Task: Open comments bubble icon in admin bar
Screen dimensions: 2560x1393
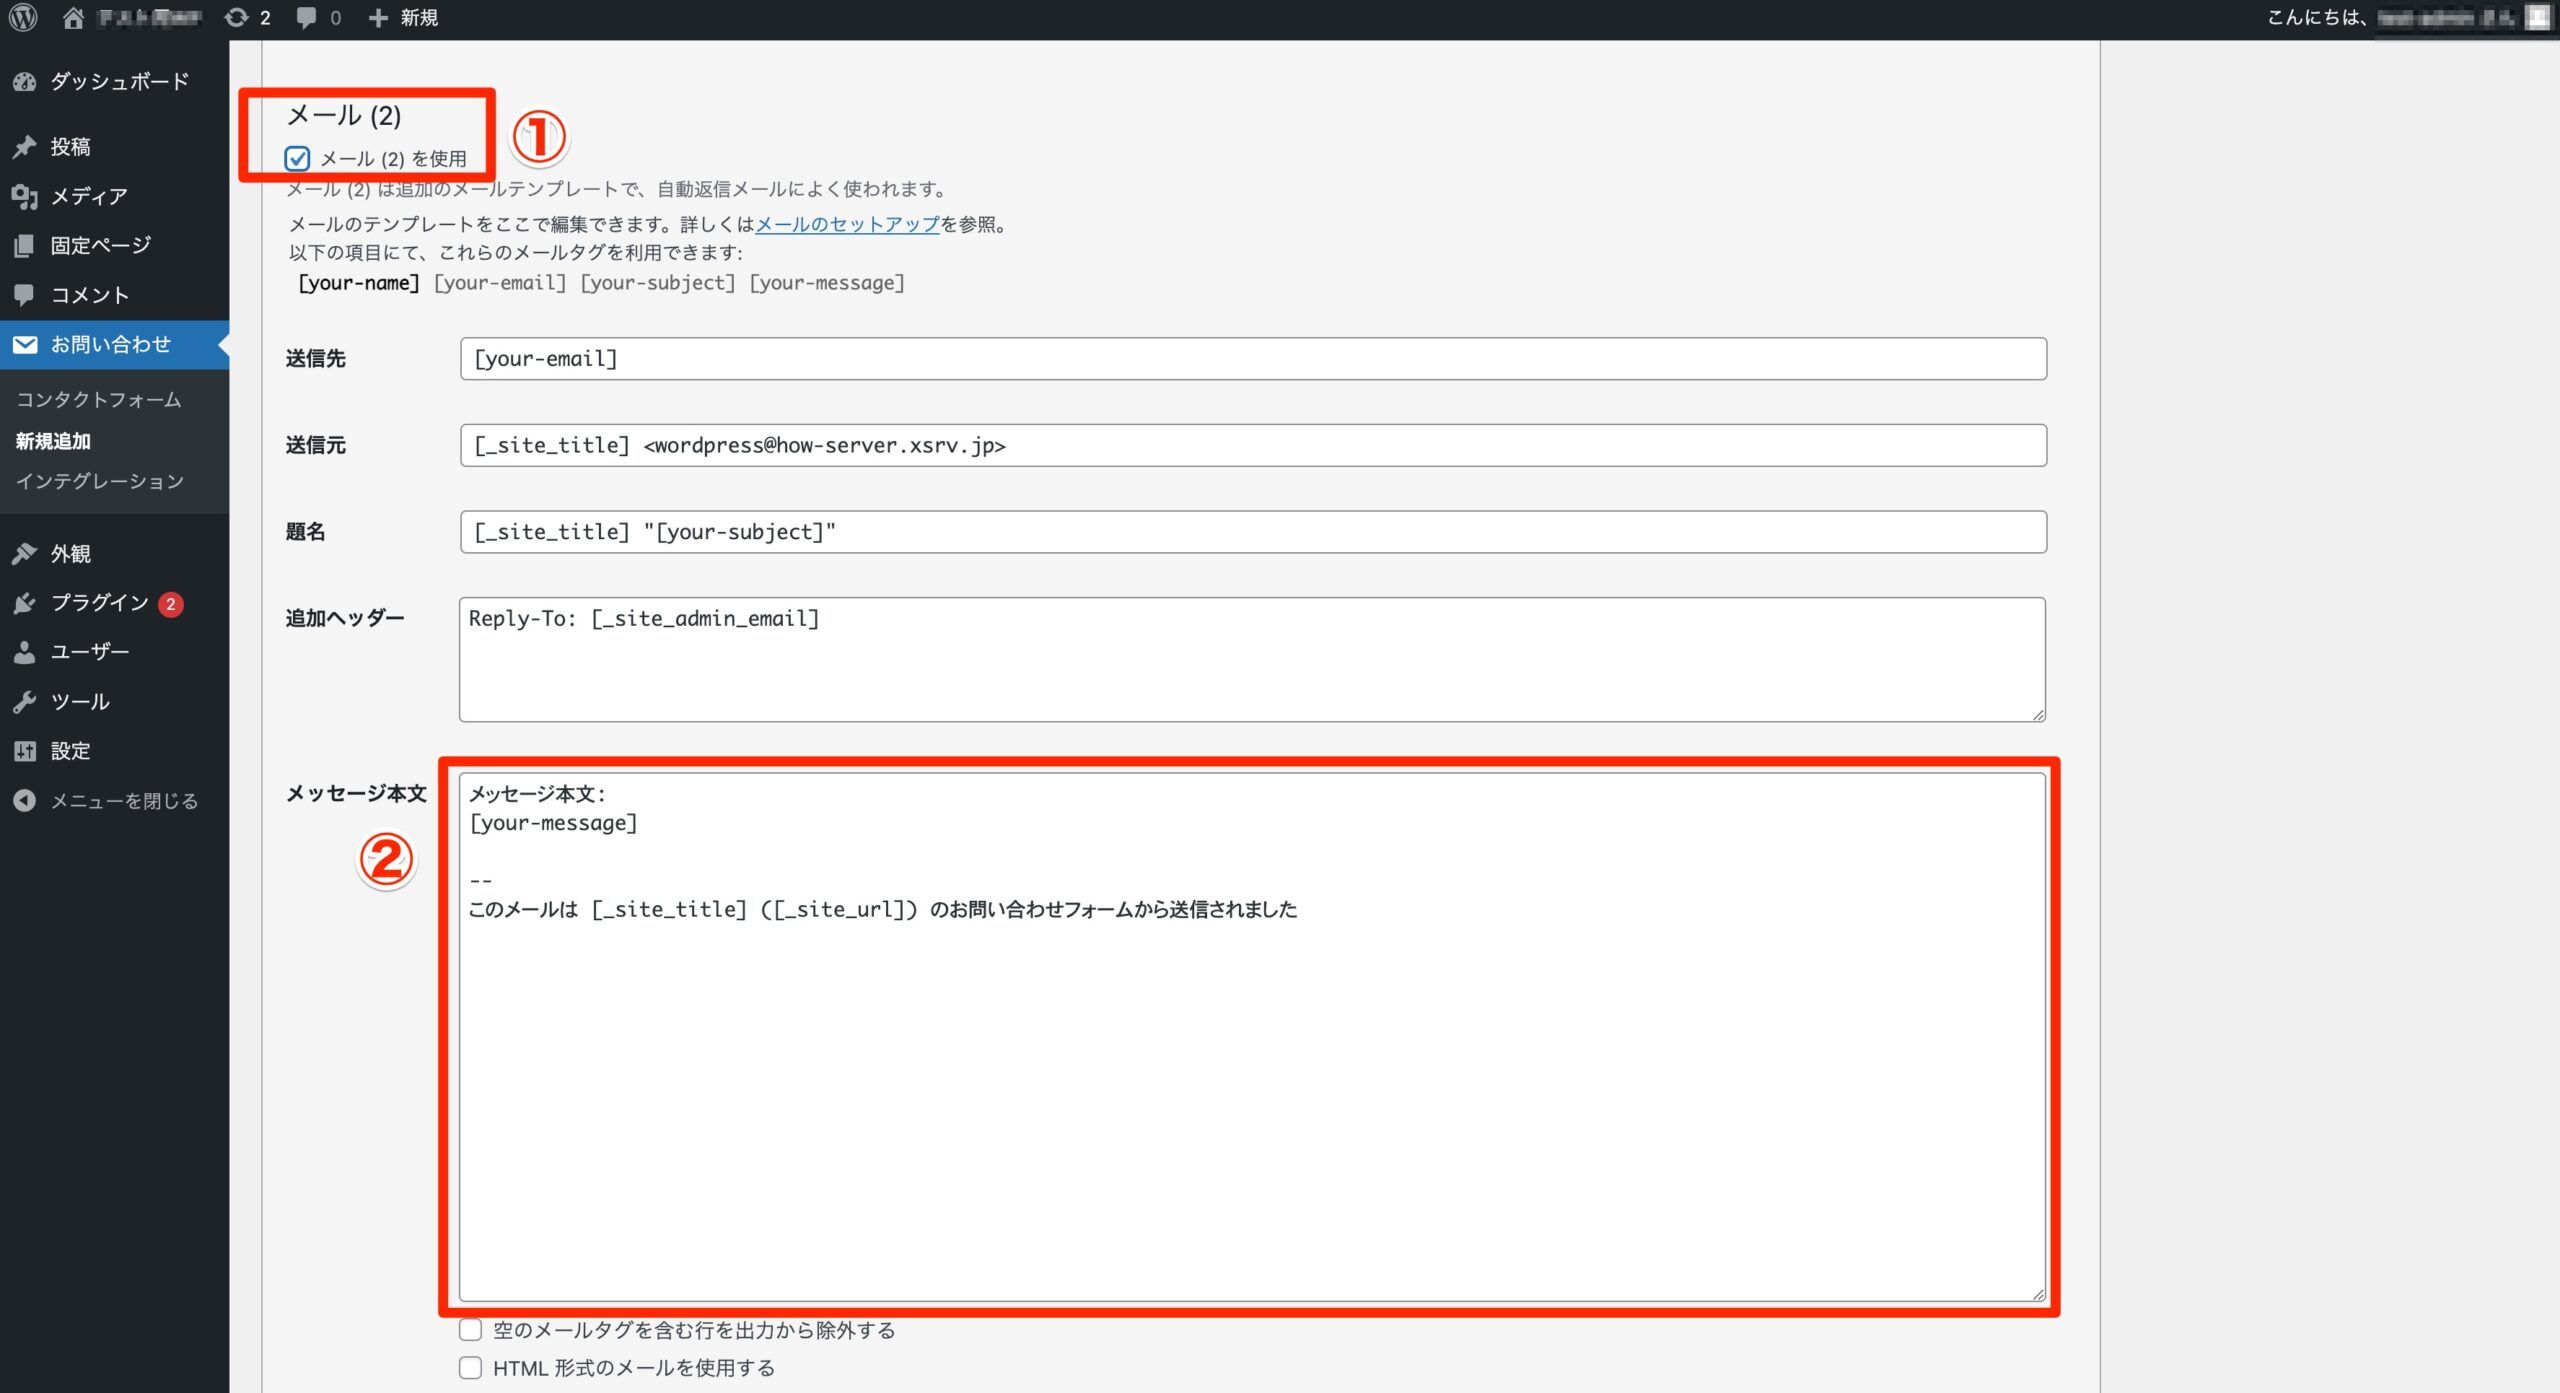Action: [x=306, y=17]
